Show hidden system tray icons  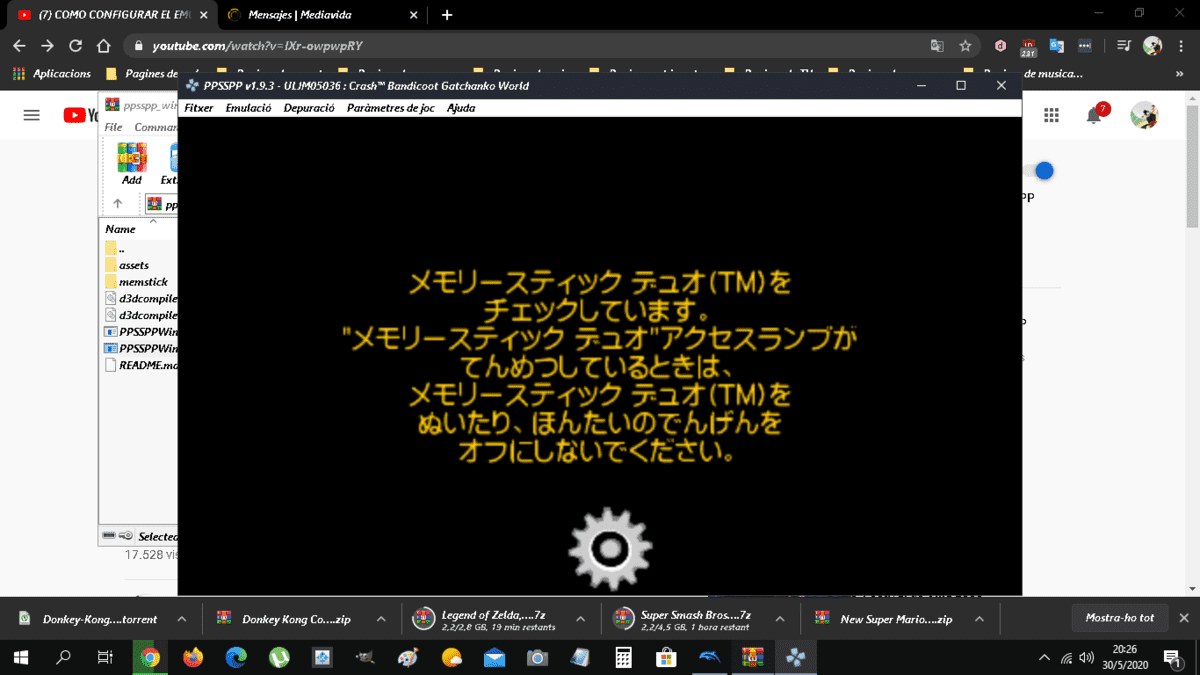click(x=1045, y=657)
